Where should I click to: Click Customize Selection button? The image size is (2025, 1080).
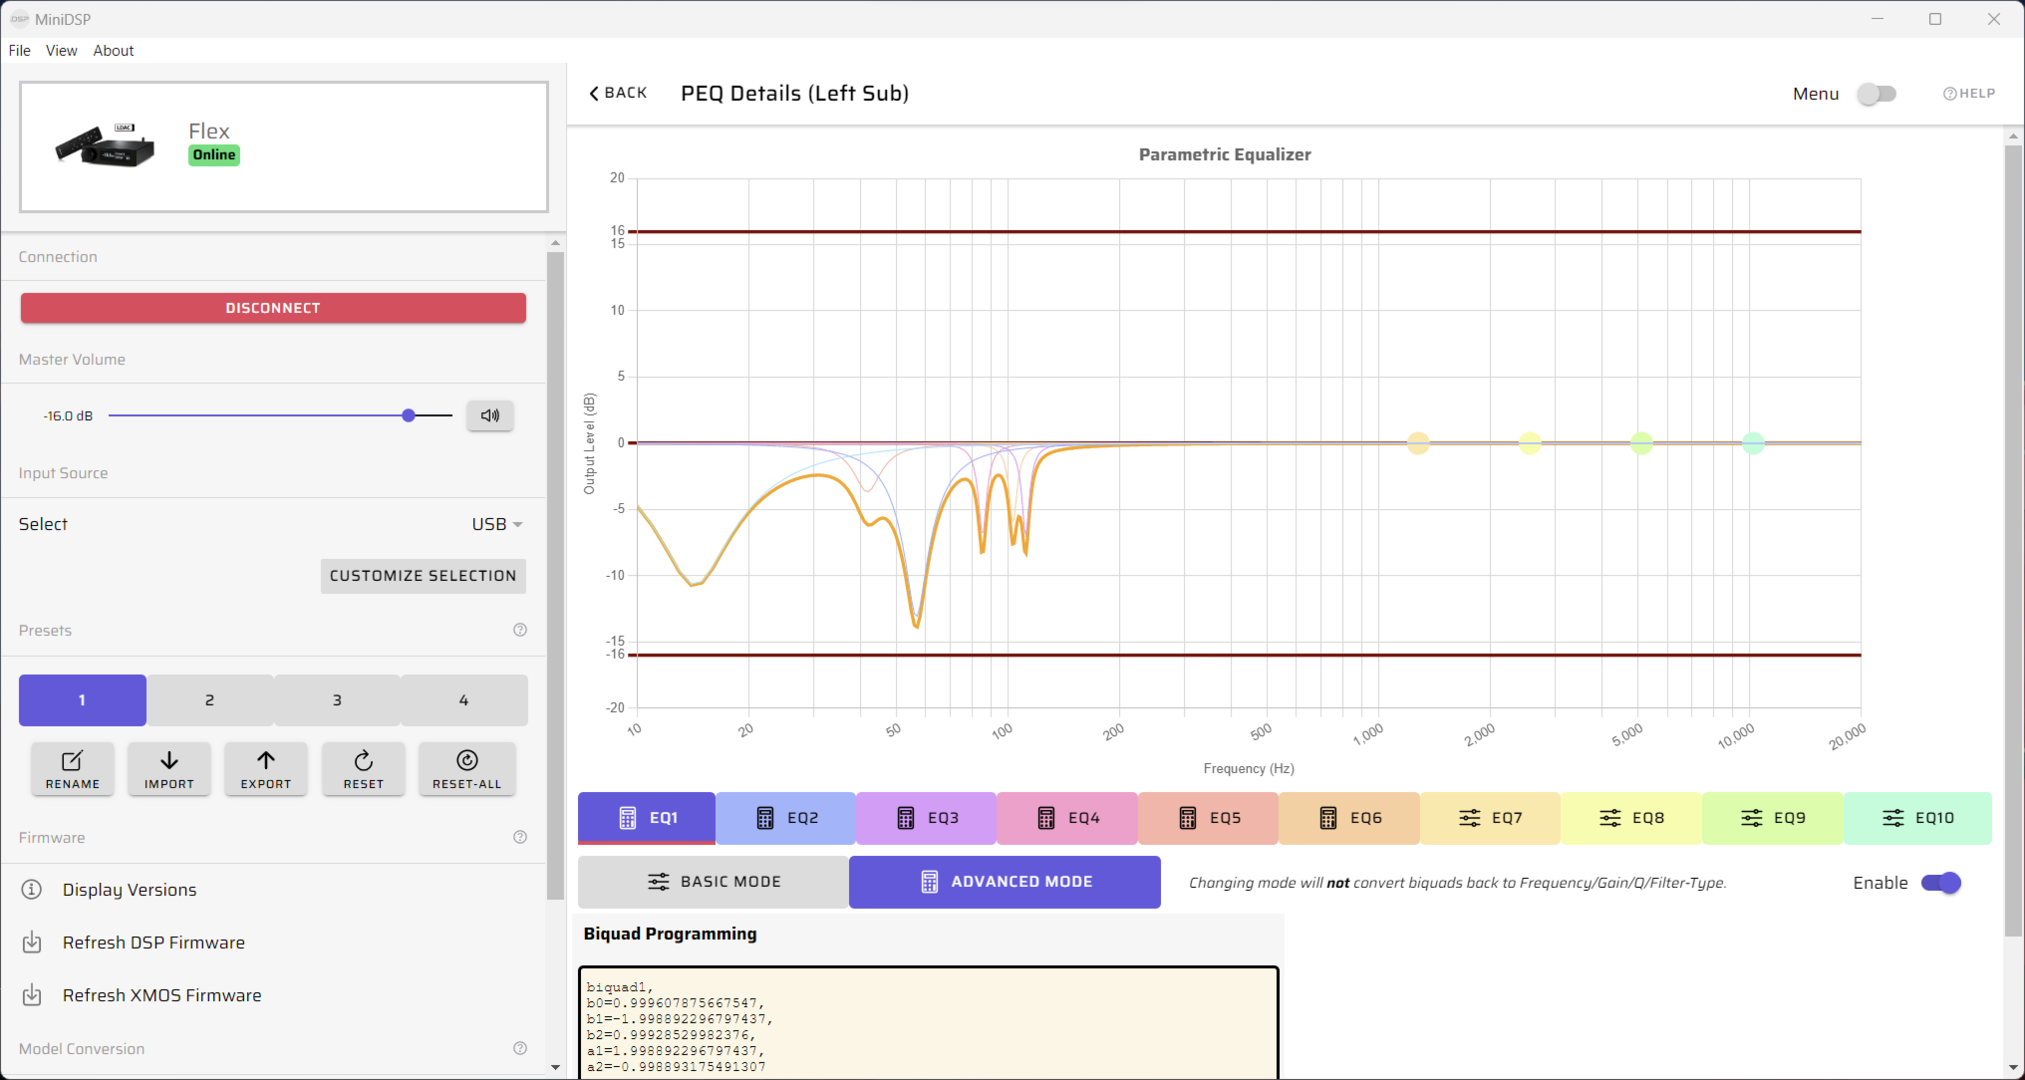click(x=423, y=575)
